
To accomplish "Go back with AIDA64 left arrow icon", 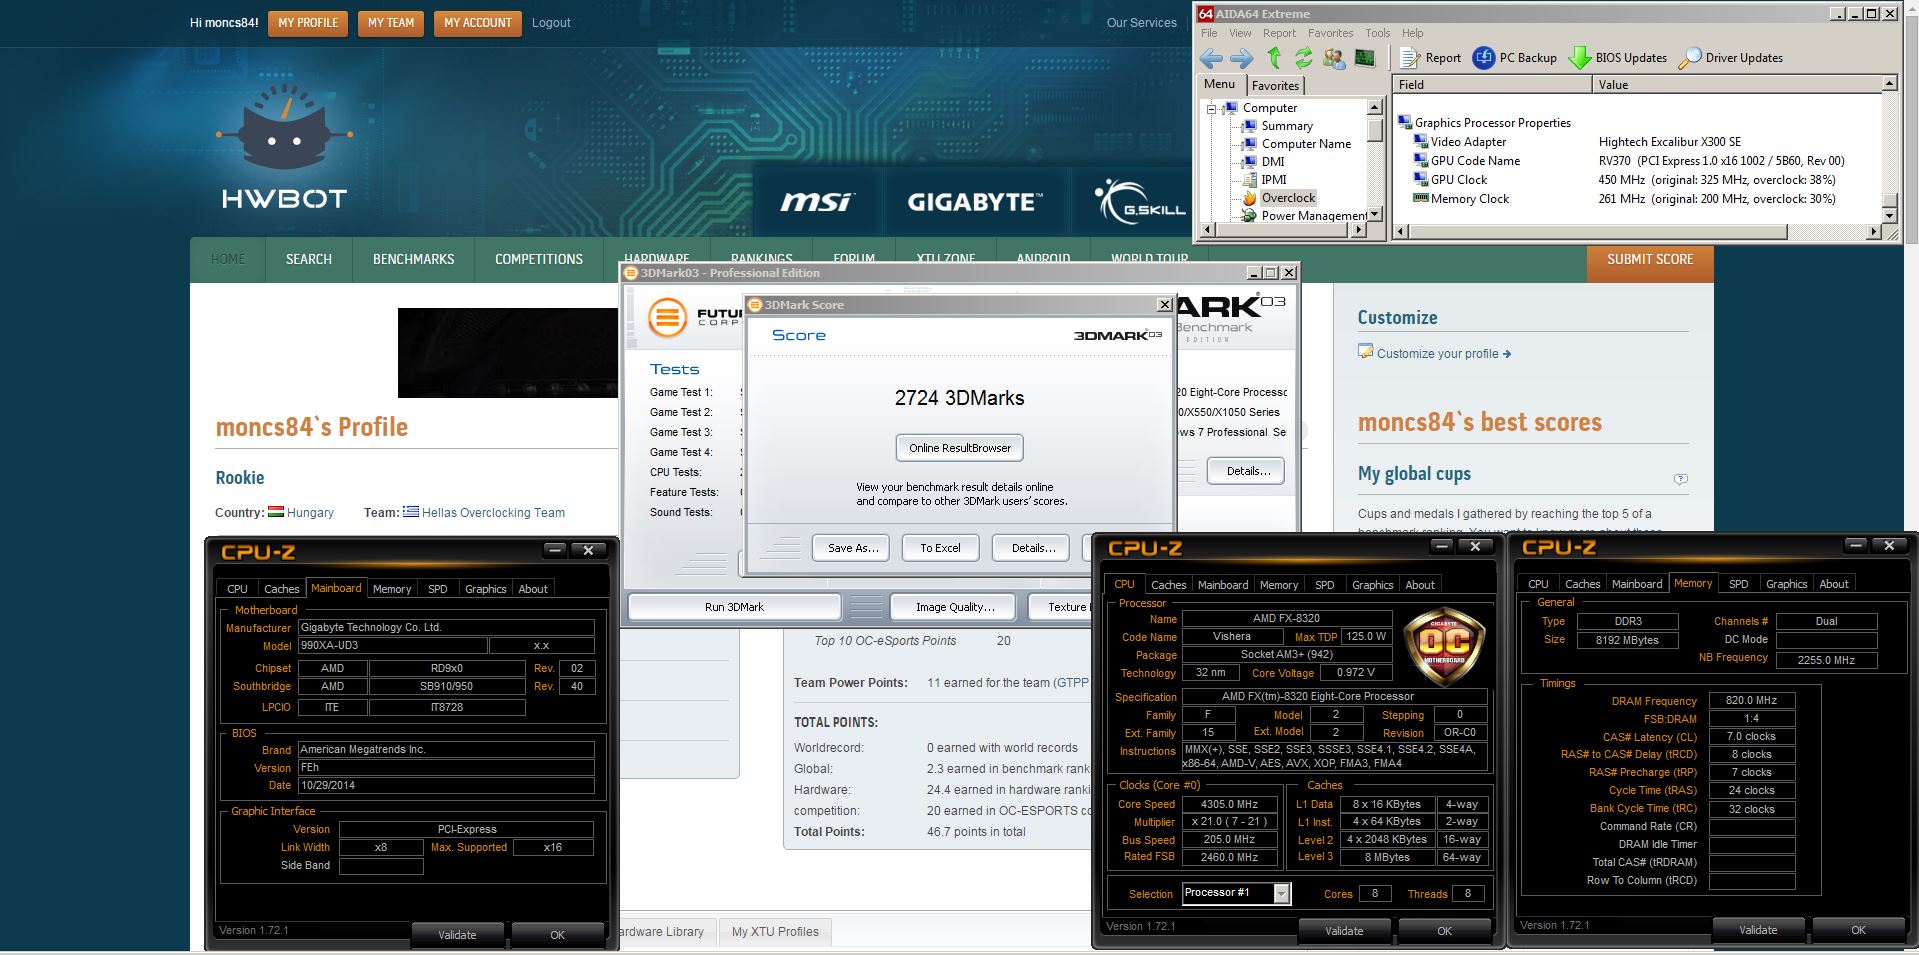I will pyautogui.click(x=1212, y=58).
